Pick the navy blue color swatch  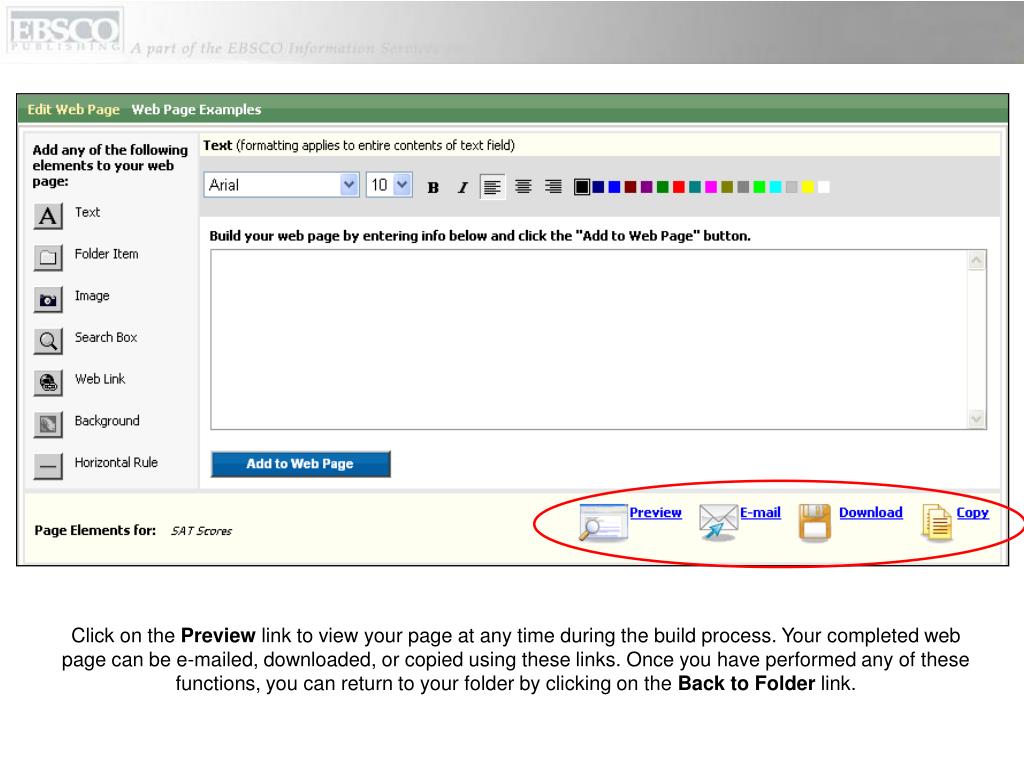tap(598, 187)
